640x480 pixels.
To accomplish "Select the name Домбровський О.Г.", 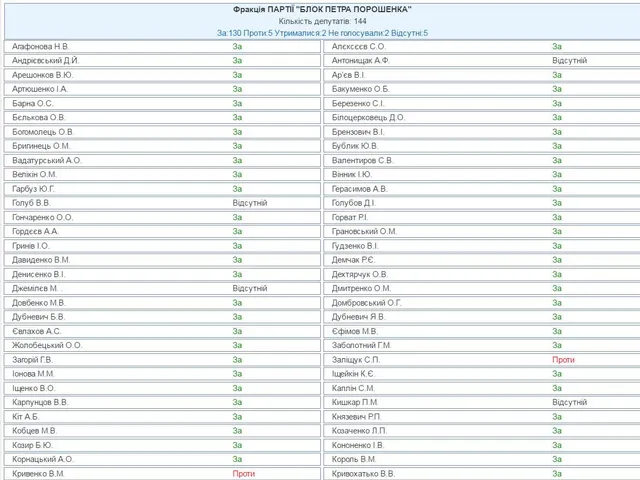I will click(x=367, y=302).
